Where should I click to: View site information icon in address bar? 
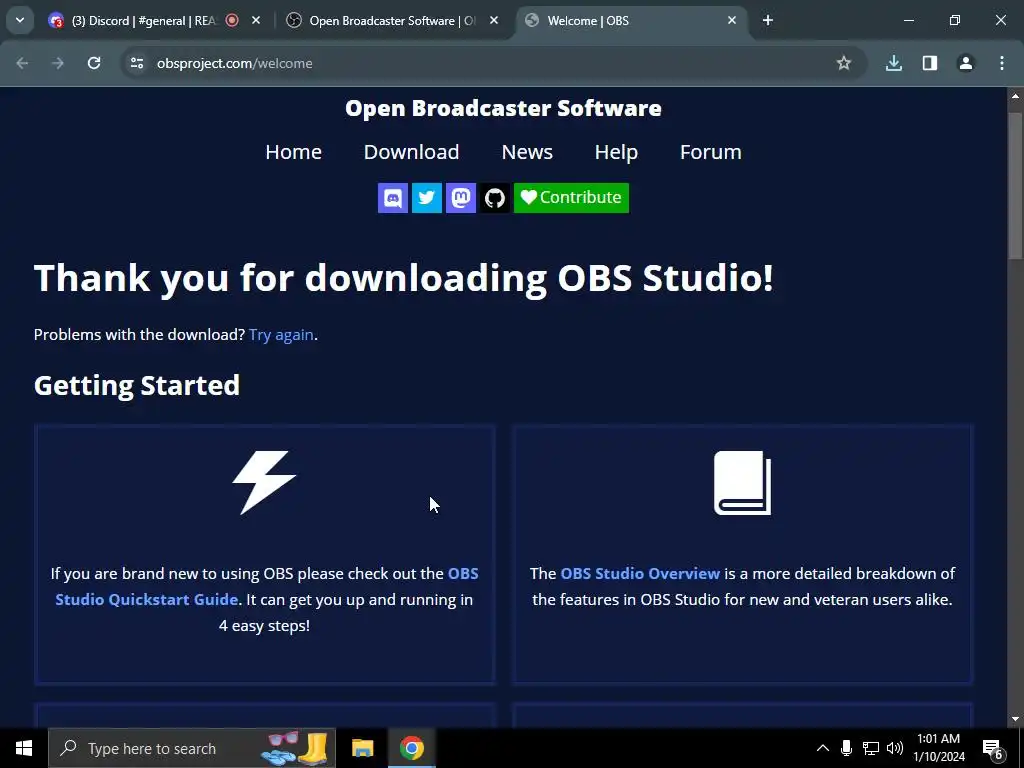click(137, 63)
